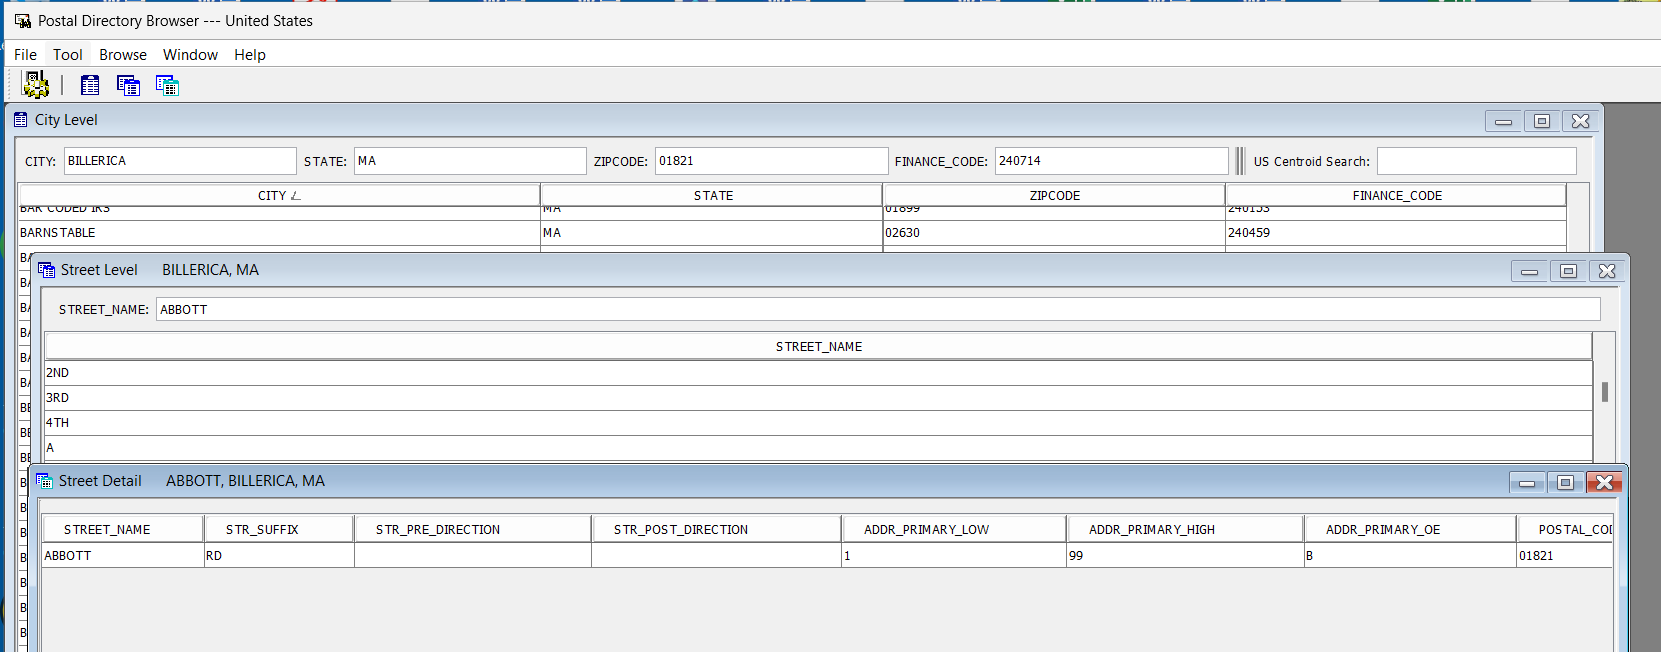The image size is (1661, 652).
Task: Click the STR_SUFFIX column header
Action: 279,529
